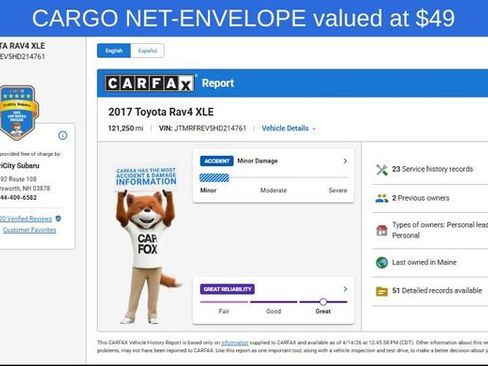Select the '2017 Toyota Rav4 XLE' heading
Viewport: 488px width, 366px height.
pos(161,112)
